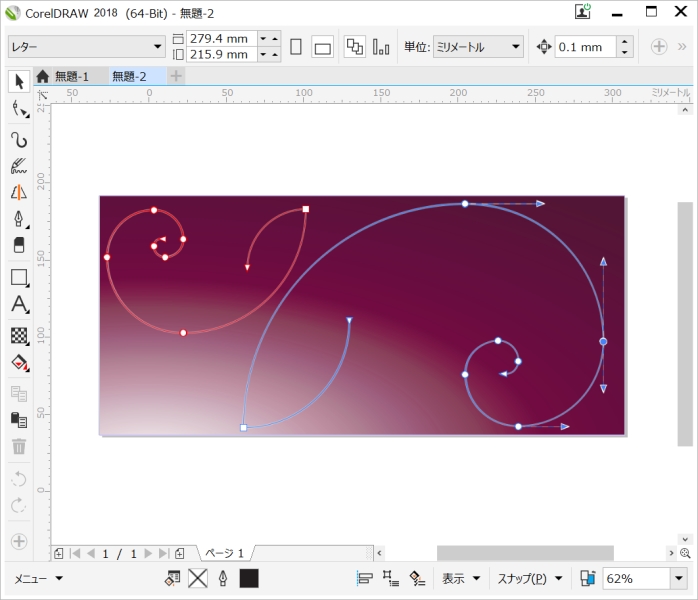This screenshot has width=698, height=600.
Task: Select the Rectangle tool
Action: click(x=19, y=277)
